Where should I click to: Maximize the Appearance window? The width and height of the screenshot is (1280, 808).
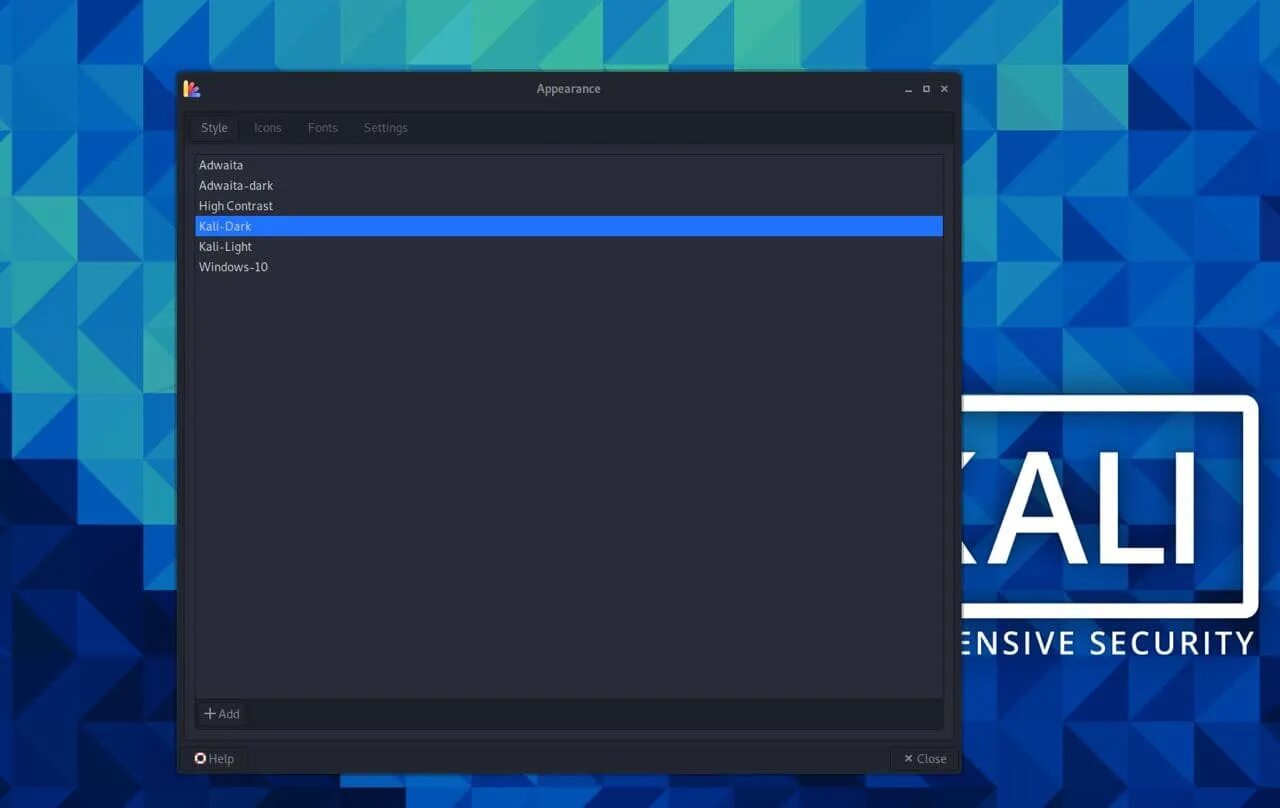(x=927, y=89)
